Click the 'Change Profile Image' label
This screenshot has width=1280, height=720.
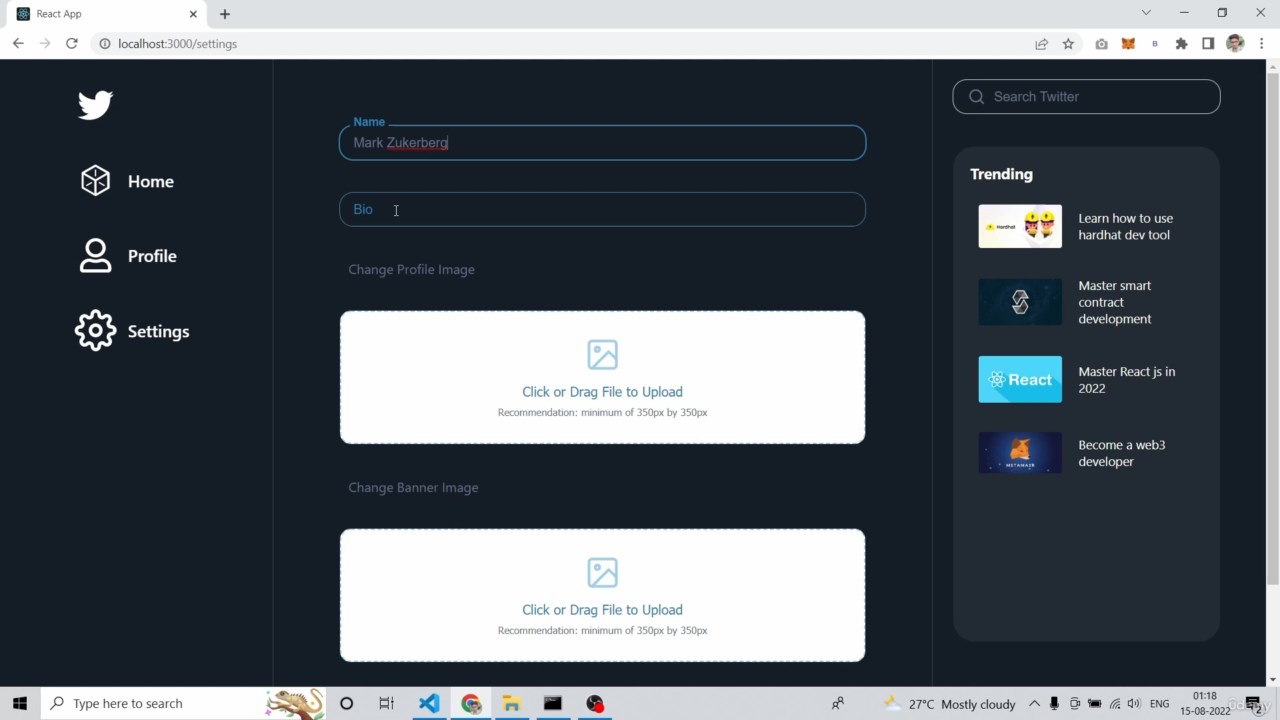(411, 270)
